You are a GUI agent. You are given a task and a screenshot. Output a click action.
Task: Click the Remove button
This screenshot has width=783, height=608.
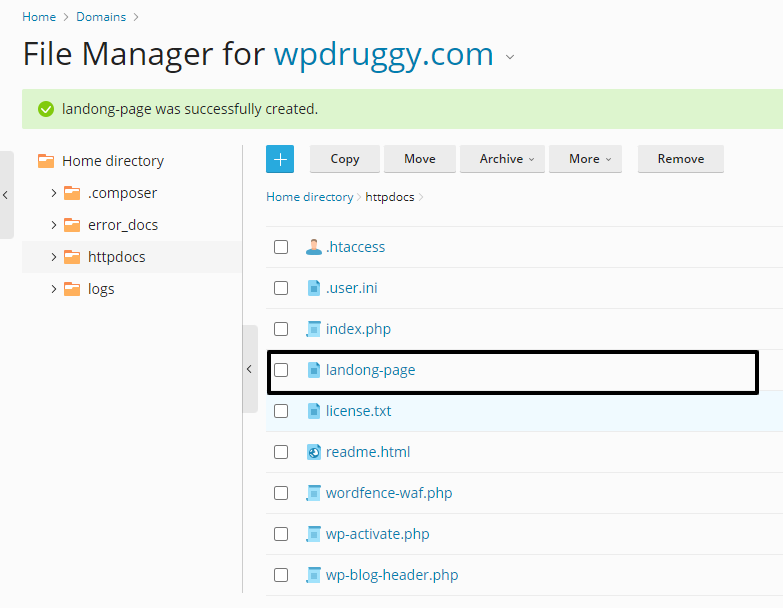pos(681,159)
